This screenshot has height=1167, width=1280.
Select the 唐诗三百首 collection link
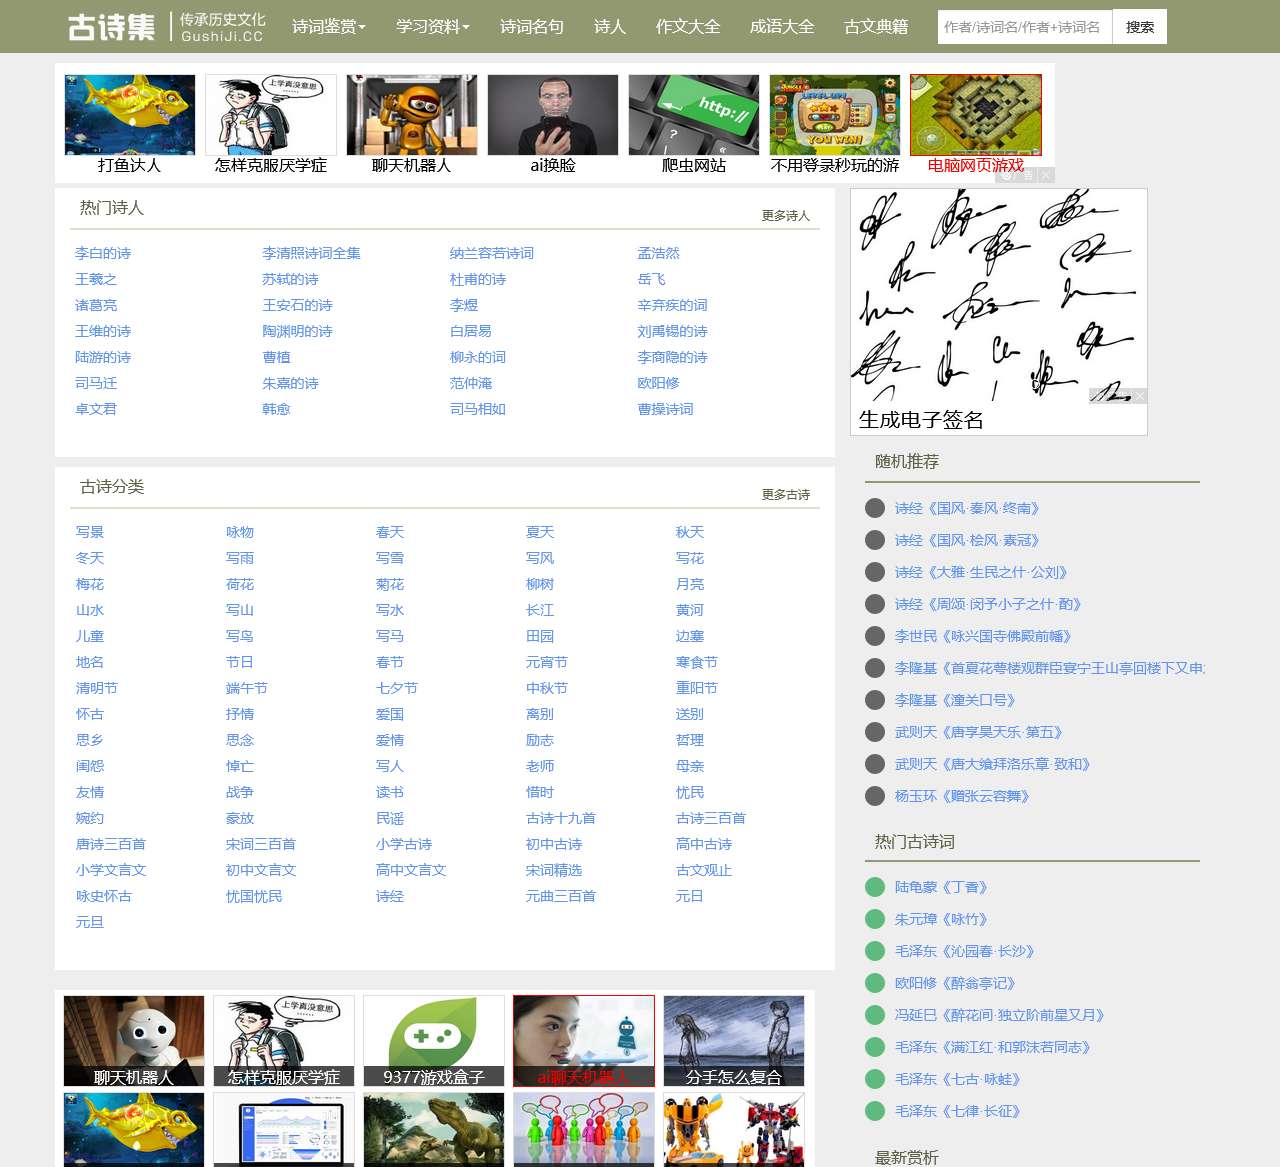pos(111,844)
